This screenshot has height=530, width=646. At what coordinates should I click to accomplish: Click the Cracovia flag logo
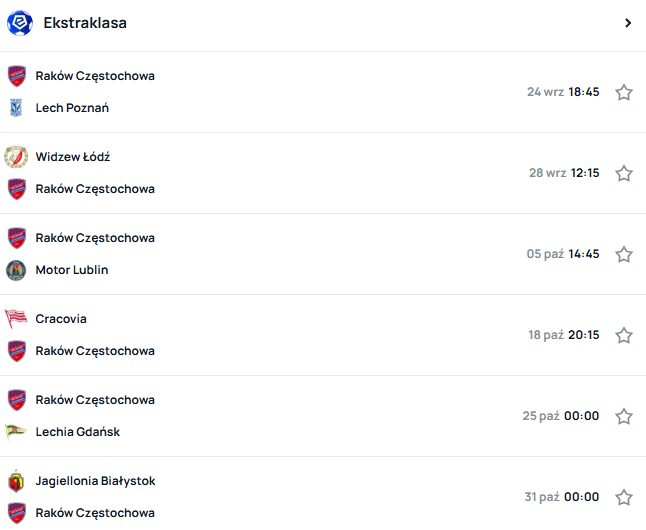16,319
